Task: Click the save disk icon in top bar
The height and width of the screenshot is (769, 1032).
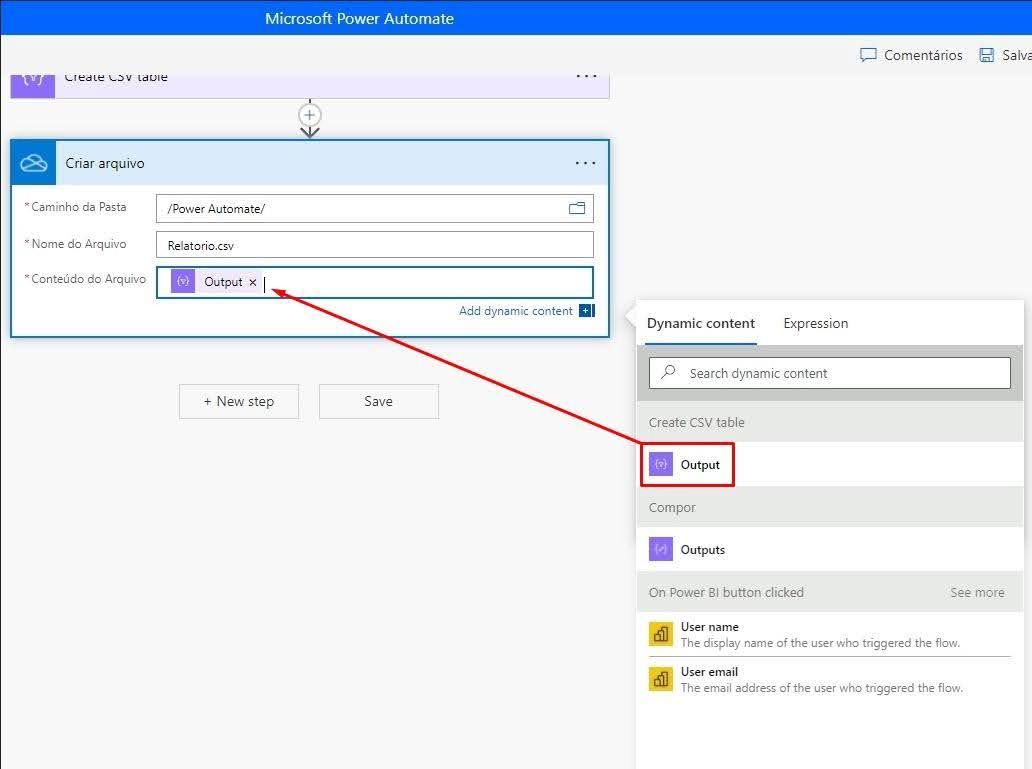Action: coord(987,55)
